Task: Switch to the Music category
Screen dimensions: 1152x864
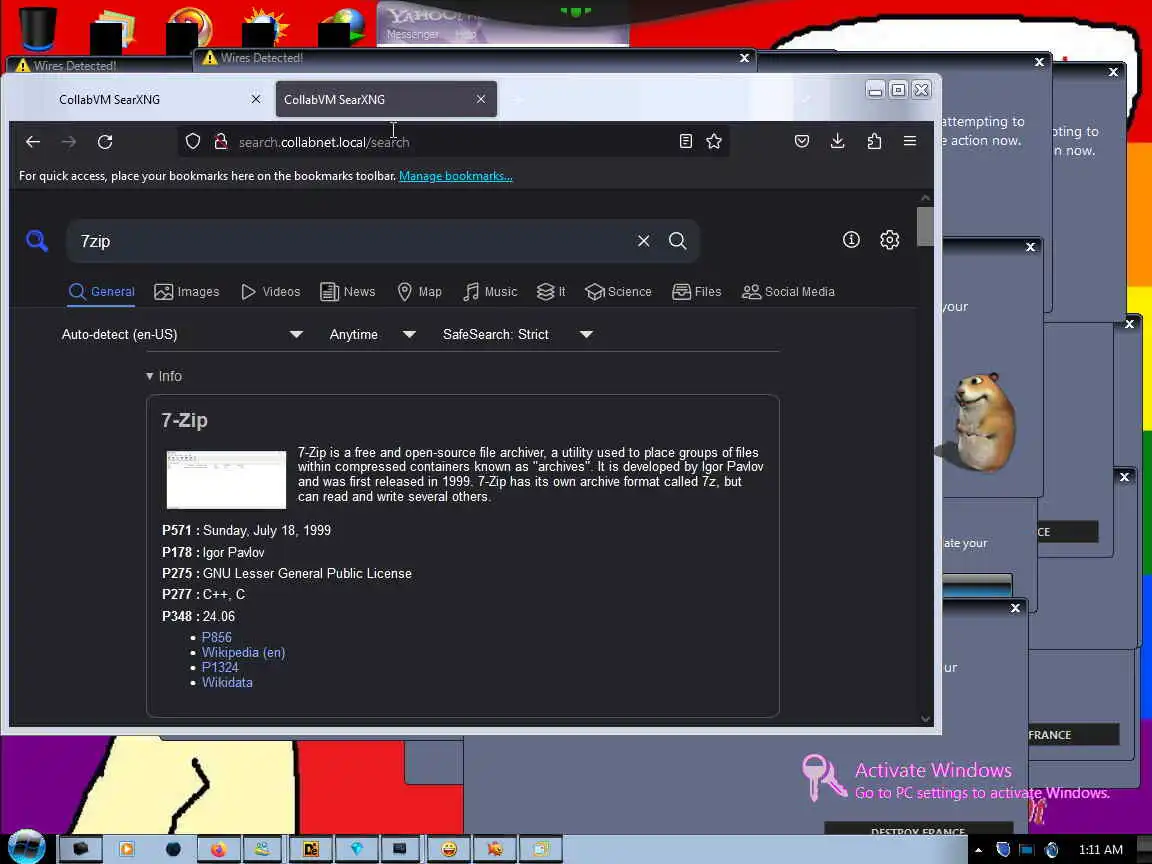Action: click(x=490, y=292)
